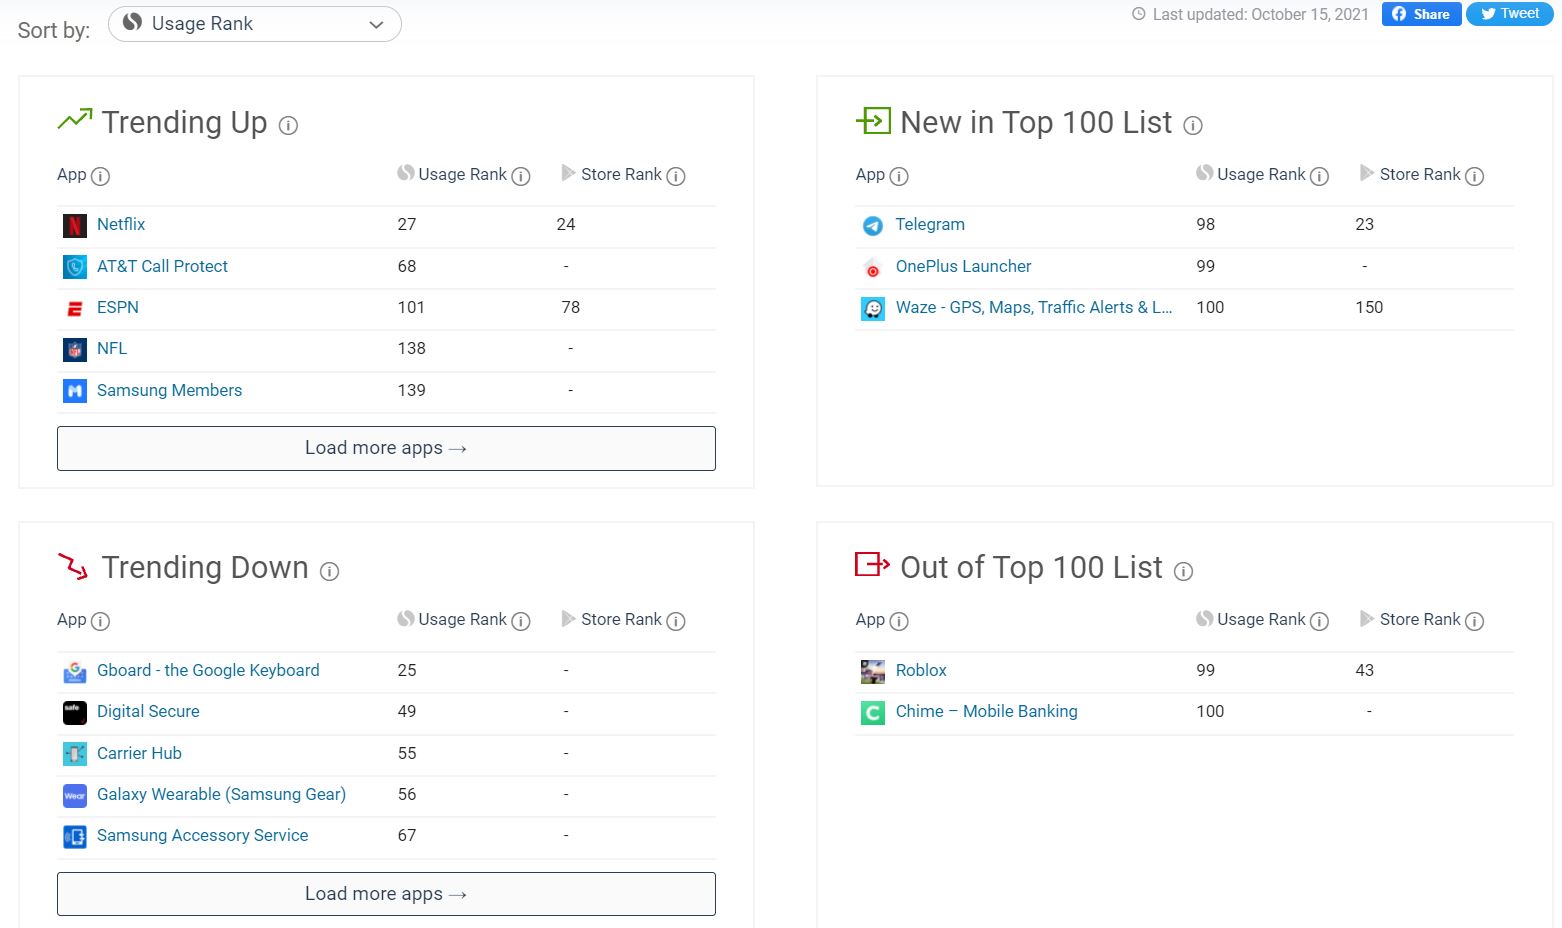Click the Last updated October 15, 2021 text
Screen dimensions: 1562x928
point(1260,14)
